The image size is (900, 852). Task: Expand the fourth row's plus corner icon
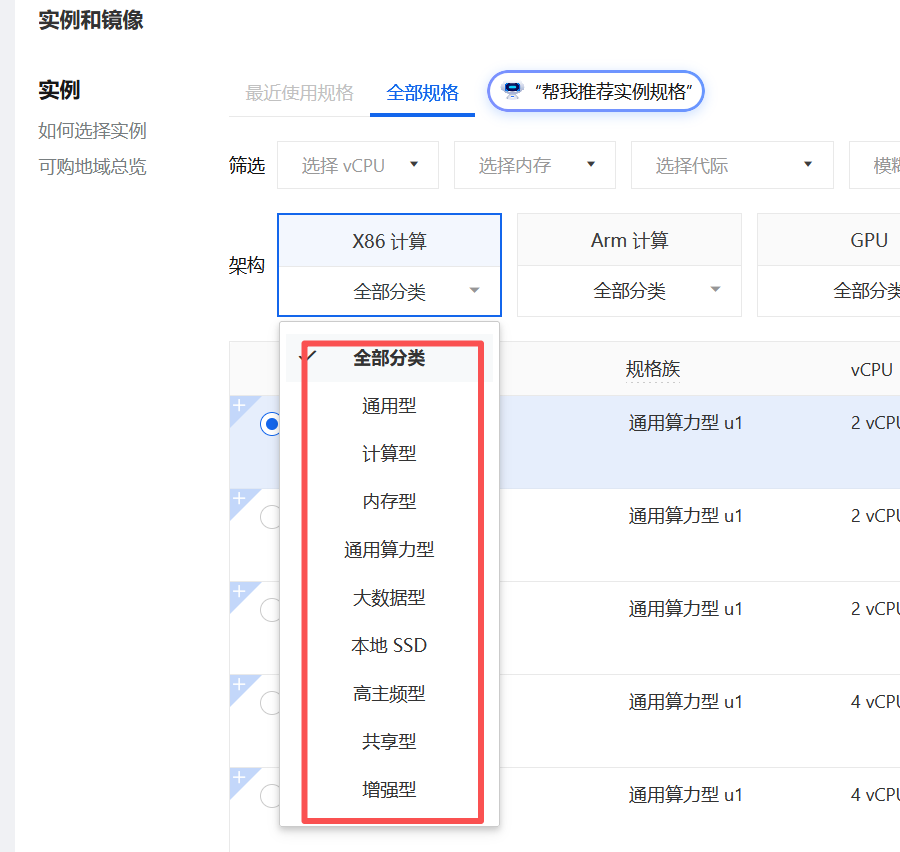(239, 684)
